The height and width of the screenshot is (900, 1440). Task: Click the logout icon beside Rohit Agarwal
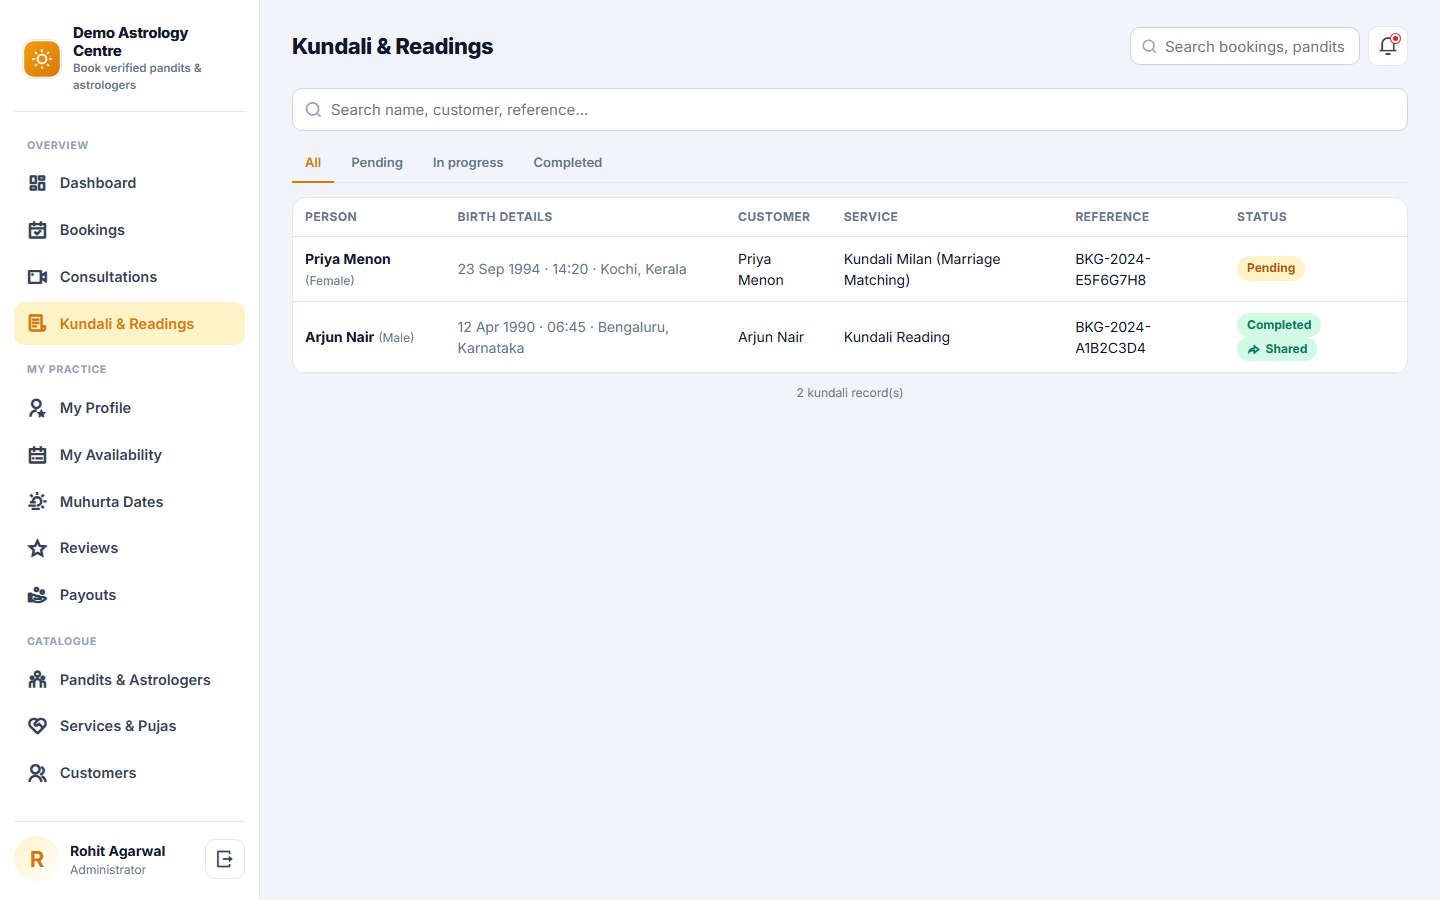[x=225, y=859]
